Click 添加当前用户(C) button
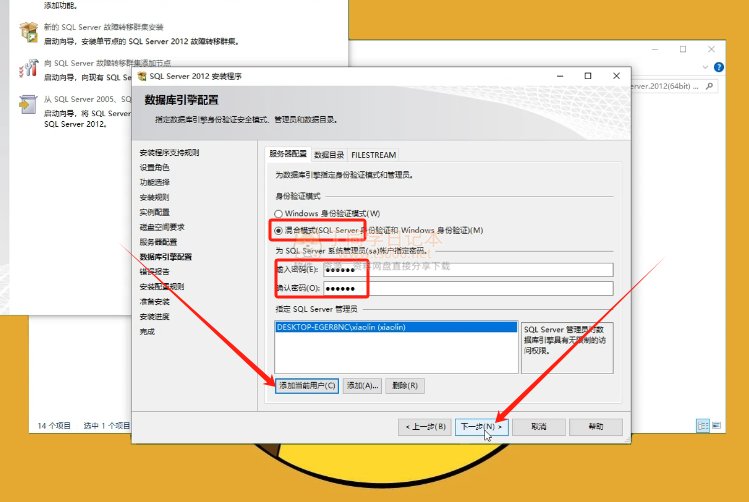The image size is (749, 502). (x=307, y=385)
